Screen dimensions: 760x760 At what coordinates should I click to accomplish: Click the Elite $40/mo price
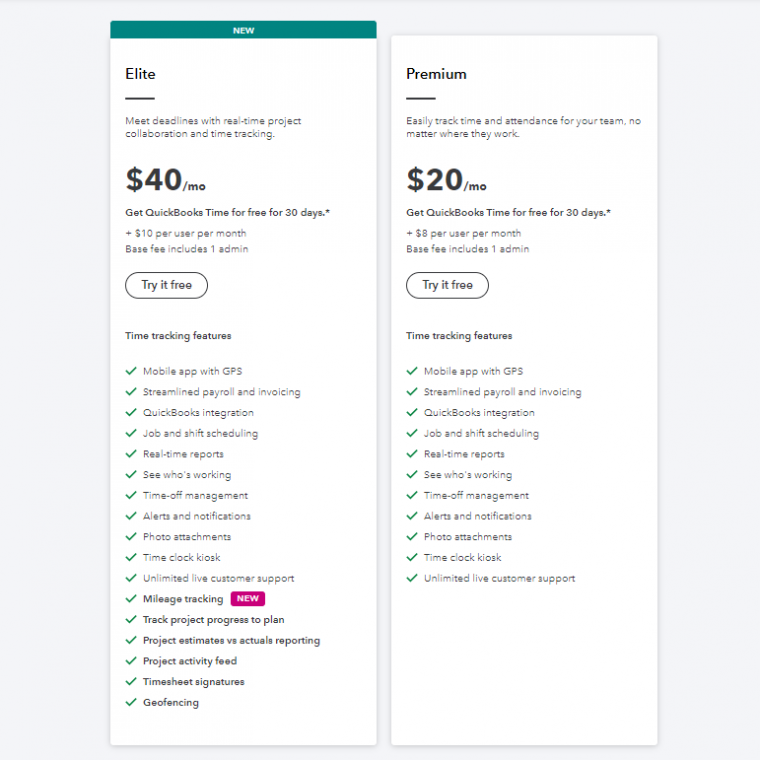165,180
